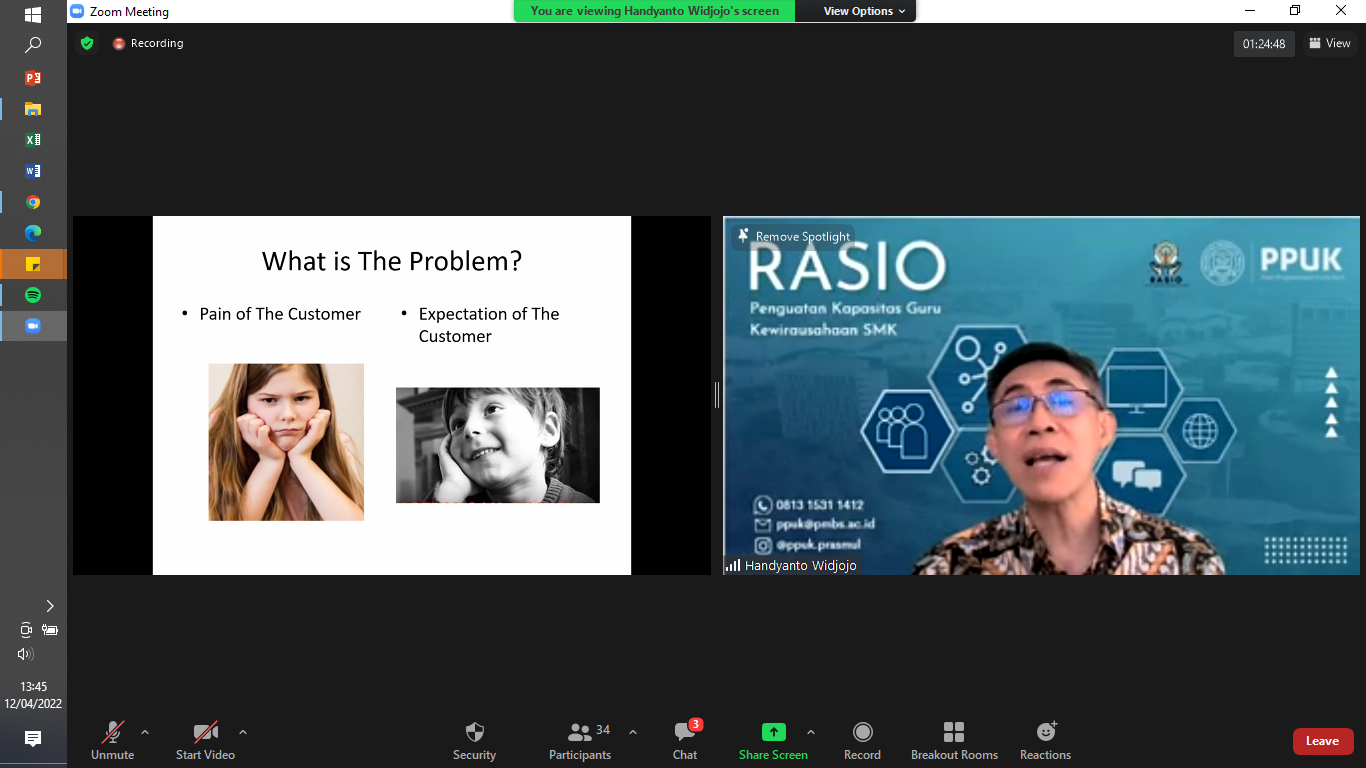1366x768 pixels.
Task: Toggle recording with the Record button
Action: tap(862, 741)
